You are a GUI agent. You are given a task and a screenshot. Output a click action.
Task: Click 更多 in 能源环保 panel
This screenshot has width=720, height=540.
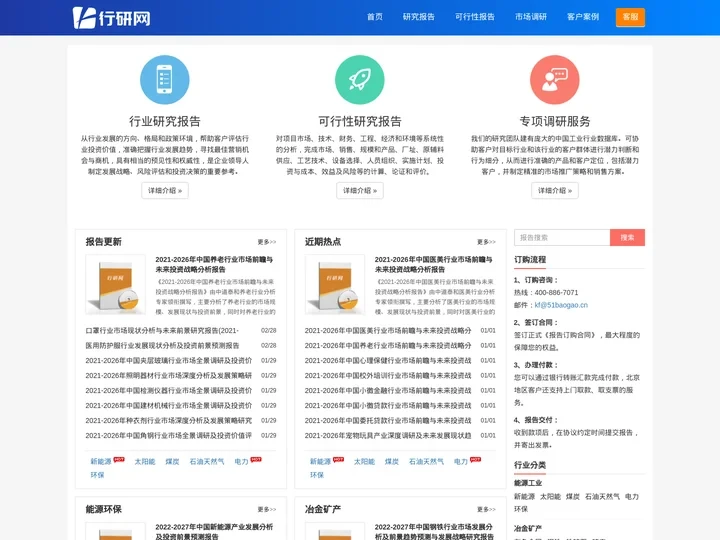tap(267, 509)
